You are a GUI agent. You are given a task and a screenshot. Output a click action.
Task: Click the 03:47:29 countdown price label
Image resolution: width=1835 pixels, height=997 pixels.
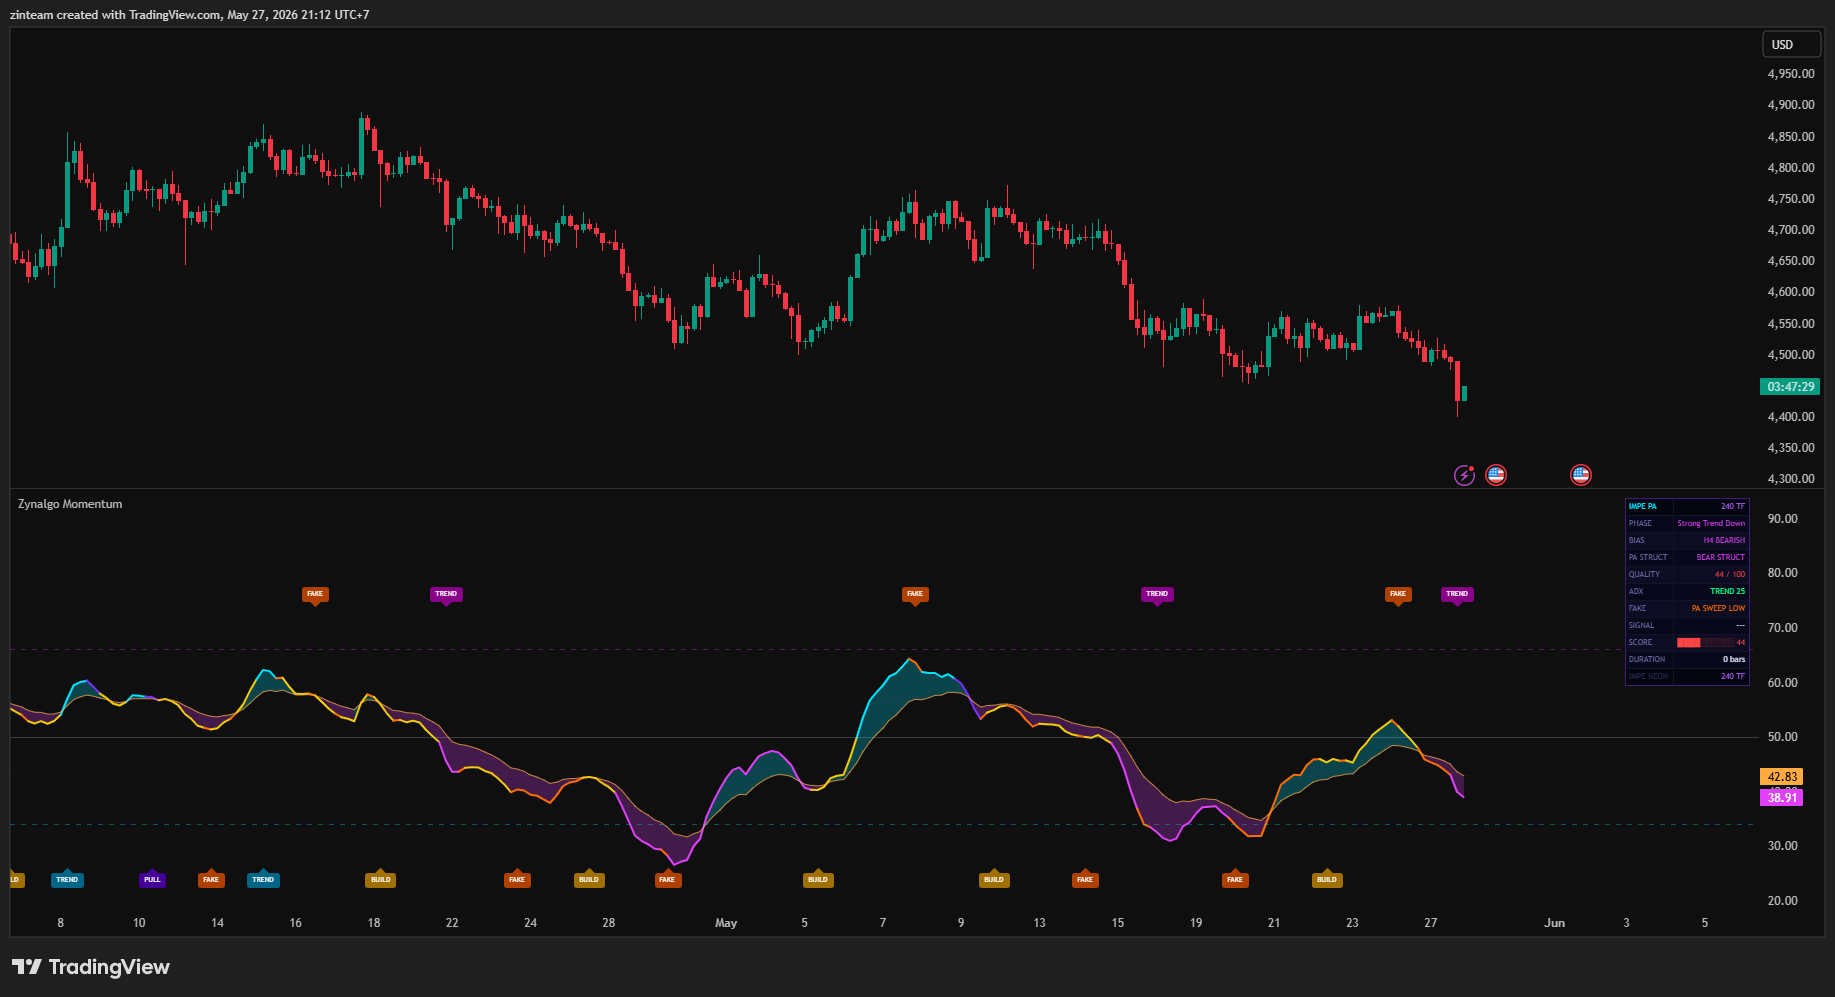click(1790, 386)
